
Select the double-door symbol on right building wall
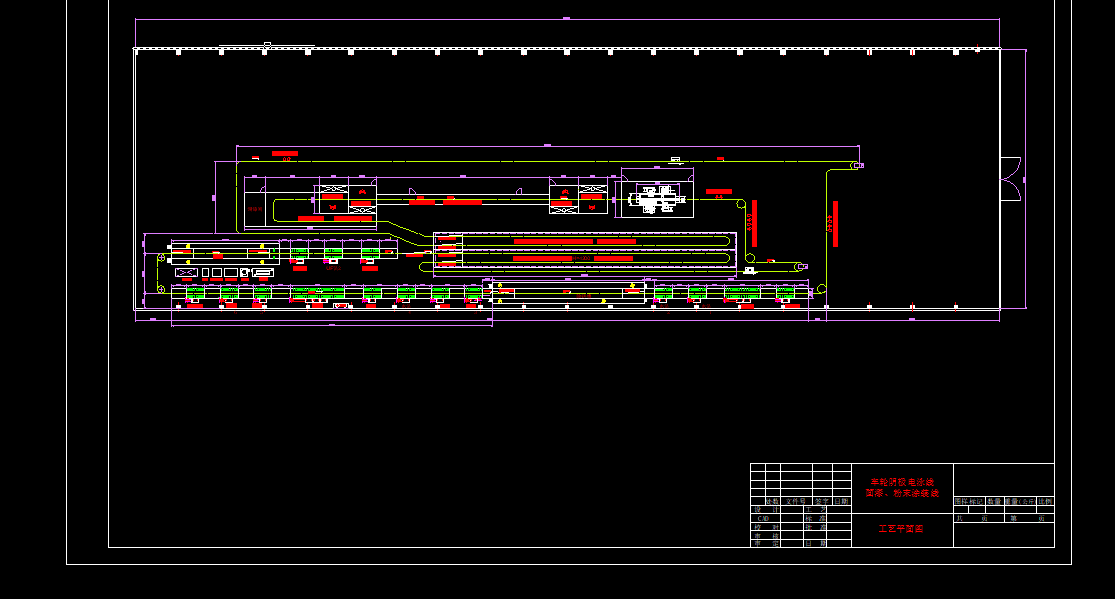coord(1010,179)
